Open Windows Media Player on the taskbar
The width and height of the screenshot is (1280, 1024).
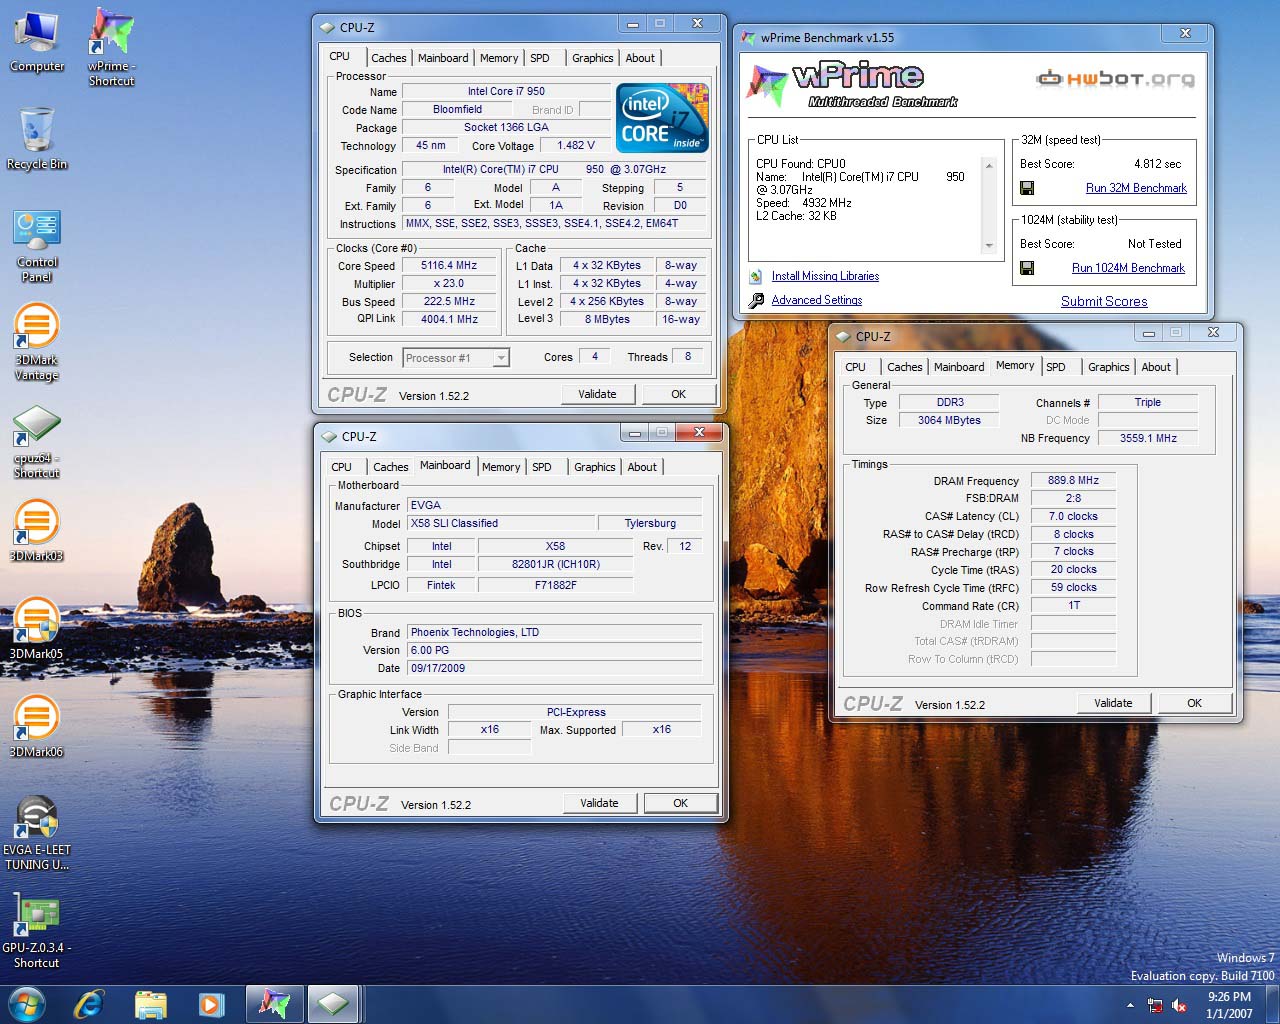point(210,1004)
